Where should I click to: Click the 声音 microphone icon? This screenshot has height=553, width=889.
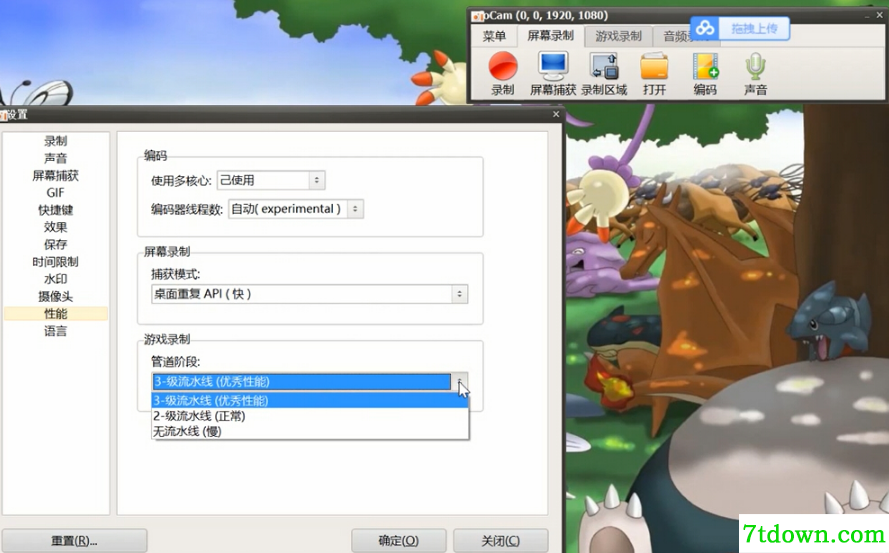click(x=755, y=73)
